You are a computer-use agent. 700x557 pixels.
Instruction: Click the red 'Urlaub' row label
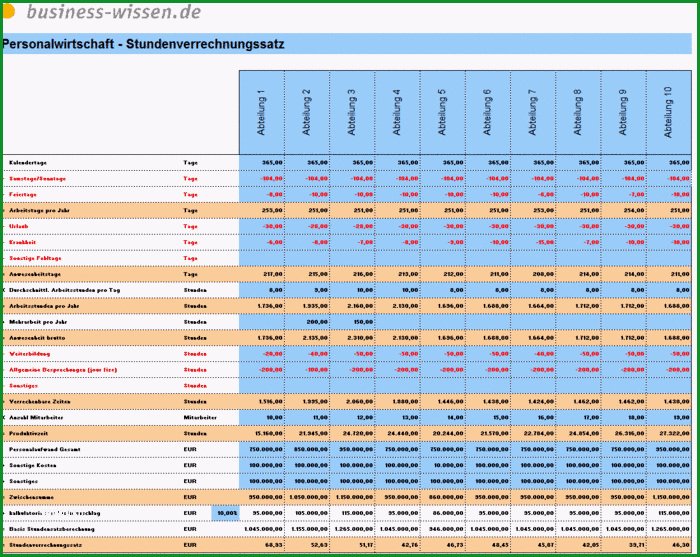pyautogui.click(x=18, y=226)
